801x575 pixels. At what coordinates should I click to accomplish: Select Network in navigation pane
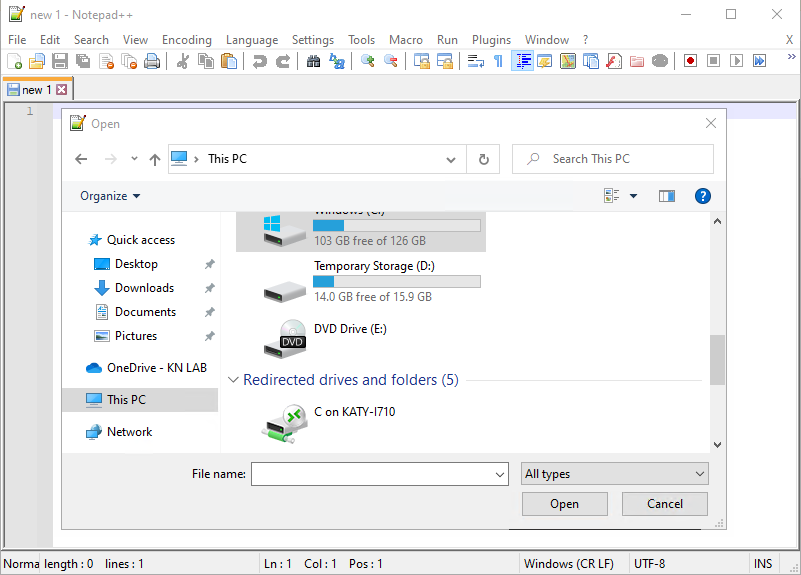point(129,432)
